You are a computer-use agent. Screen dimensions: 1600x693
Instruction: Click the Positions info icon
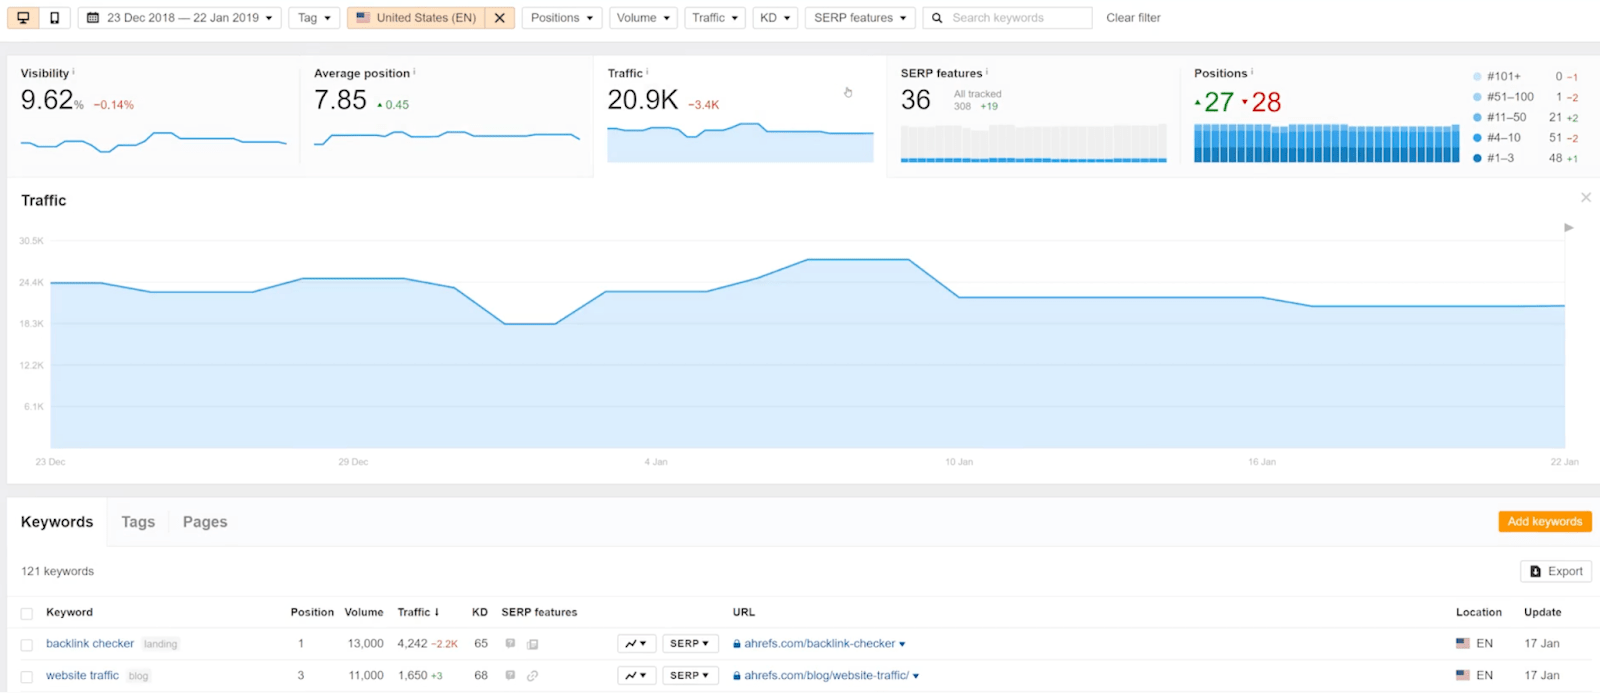point(1252,72)
